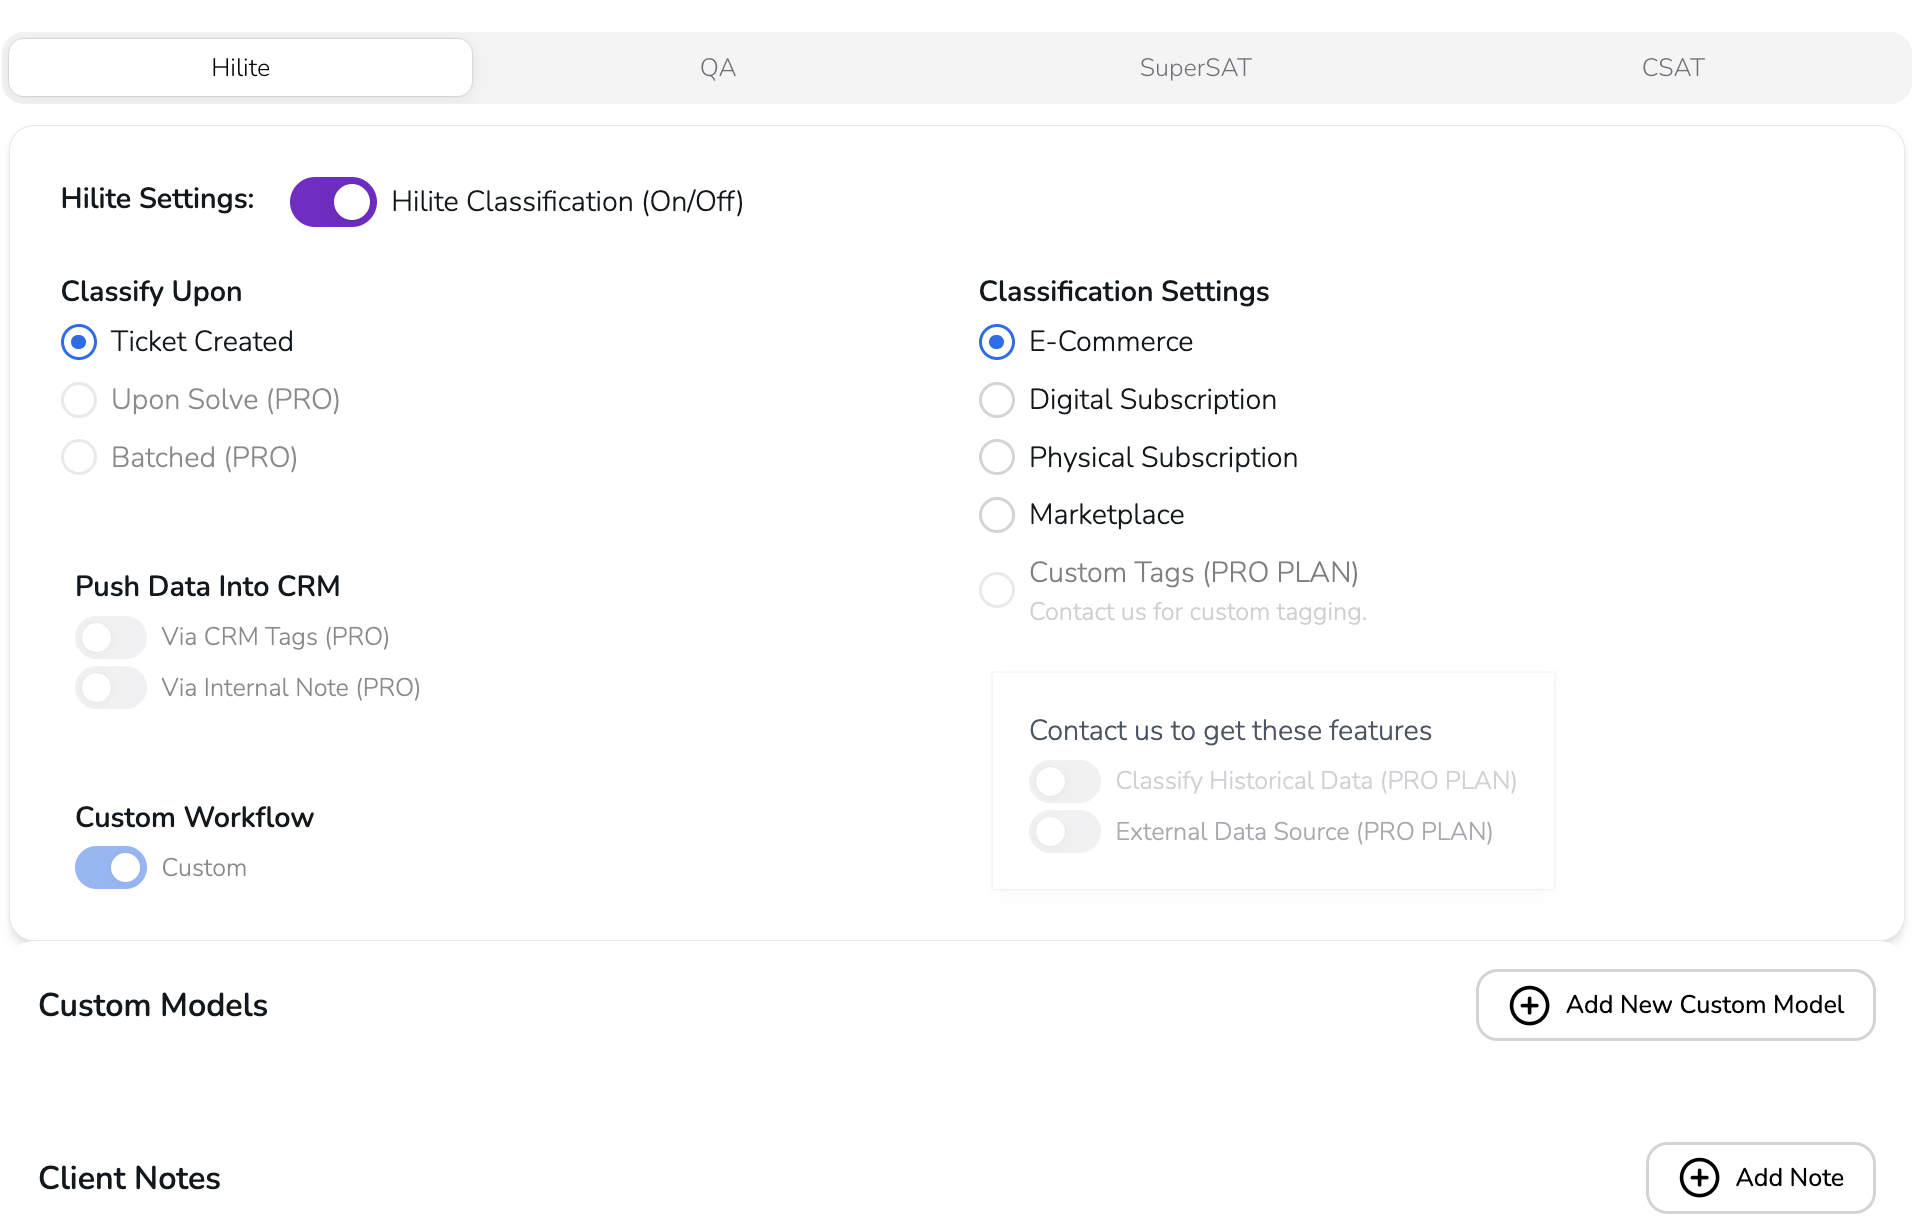Image resolution: width=1918 pixels, height=1232 pixels.
Task: Click the plus icon beside Add Note
Action: click(1698, 1177)
